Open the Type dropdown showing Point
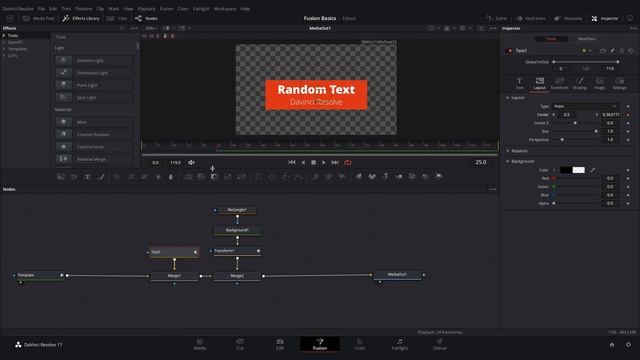The height and width of the screenshot is (360, 640). [x=585, y=106]
